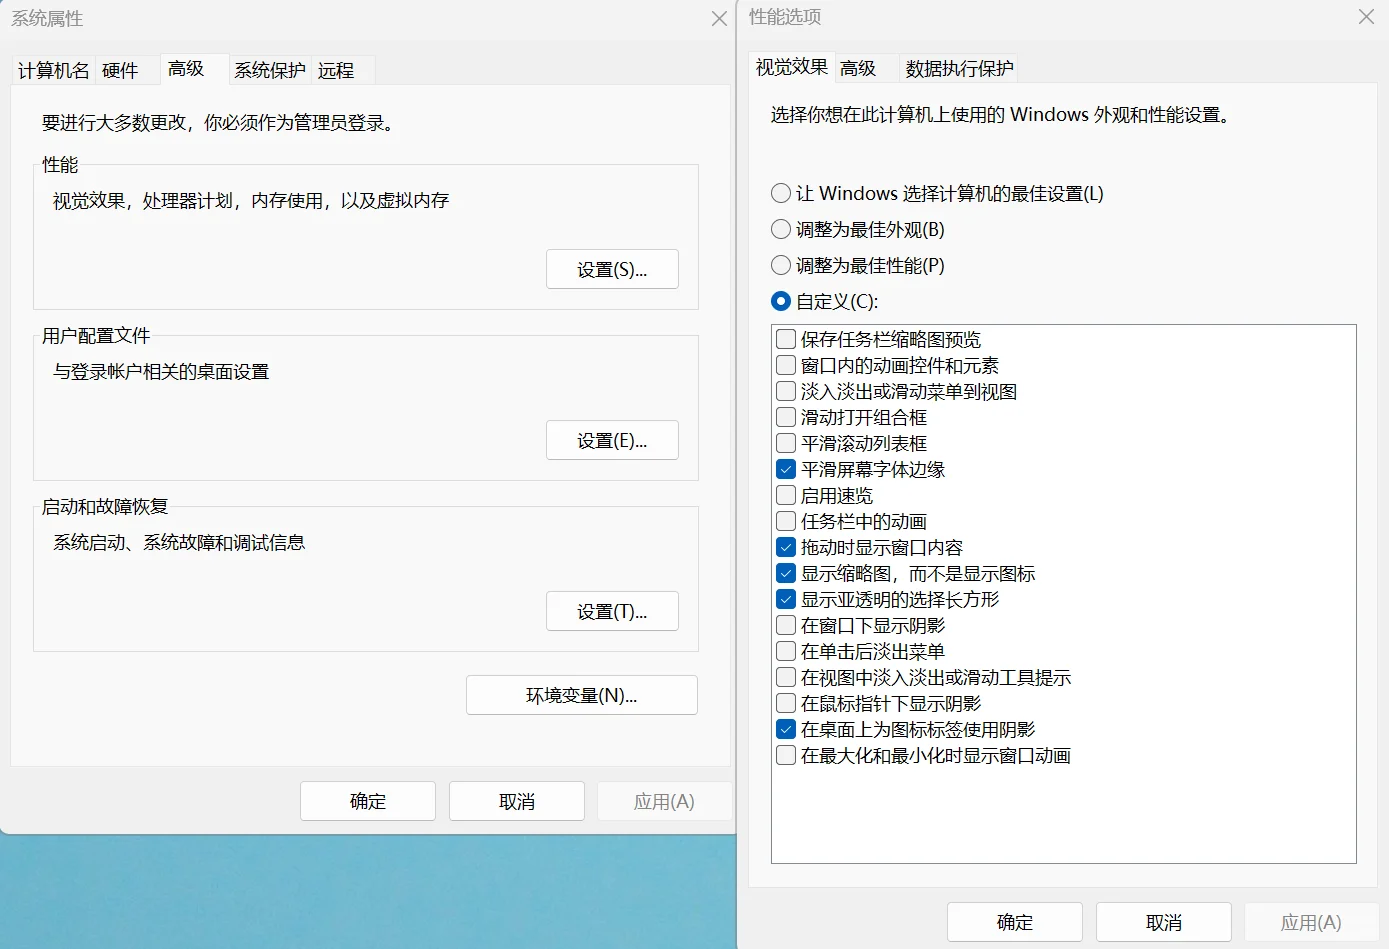Viewport: 1389px width, 949px height.
Task: Disable 显示亚透明的选择长方形
Action: [786, 599]
